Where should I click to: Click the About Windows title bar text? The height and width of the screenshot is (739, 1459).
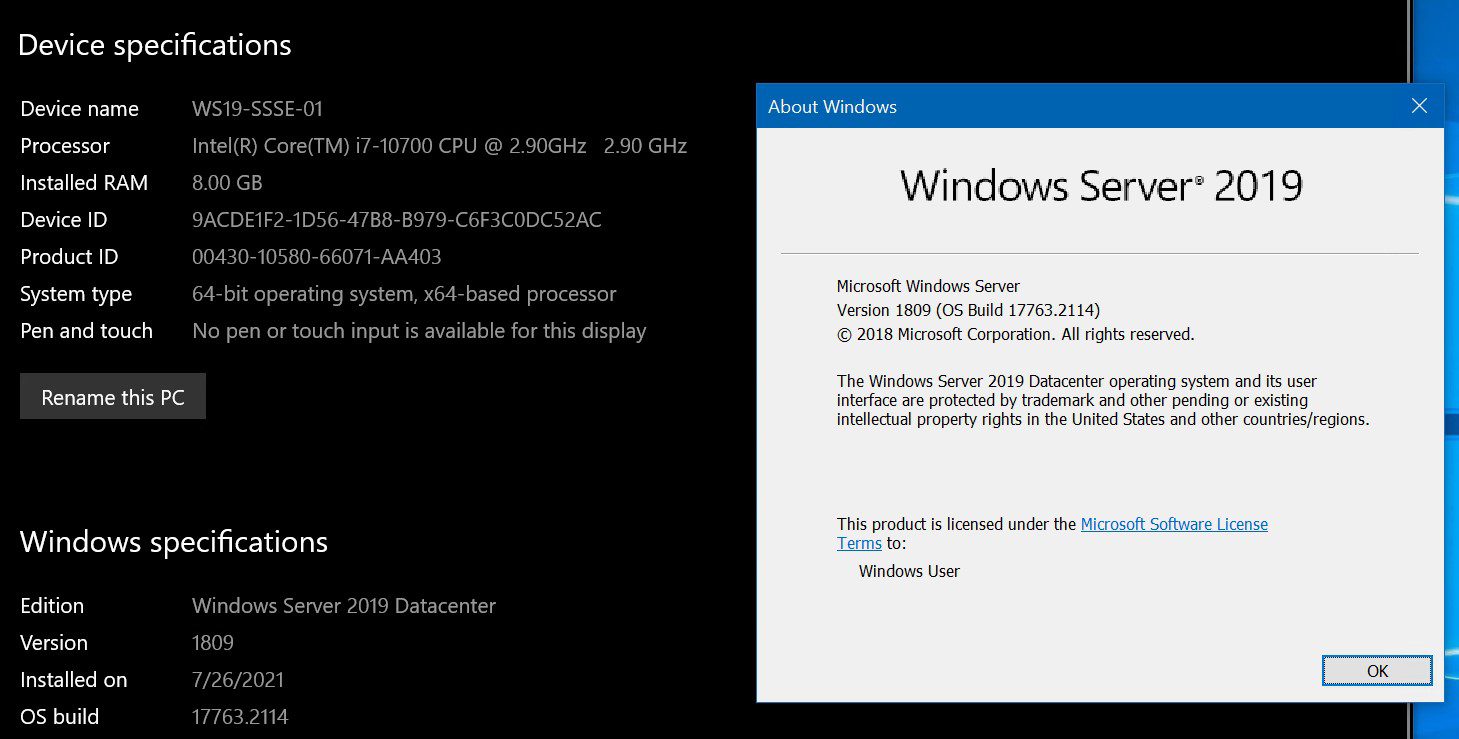click(x=832, y=106)
